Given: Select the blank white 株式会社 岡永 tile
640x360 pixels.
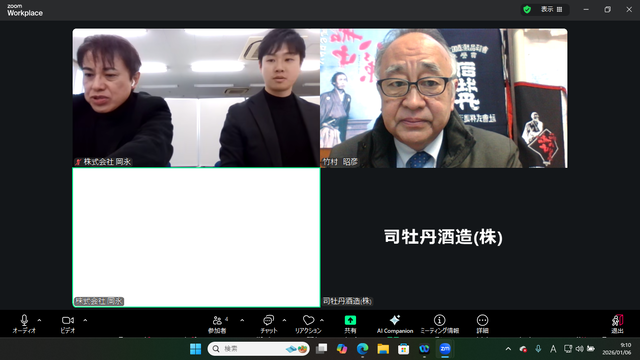Looking at the screenshot, I should tap(196, 237).
